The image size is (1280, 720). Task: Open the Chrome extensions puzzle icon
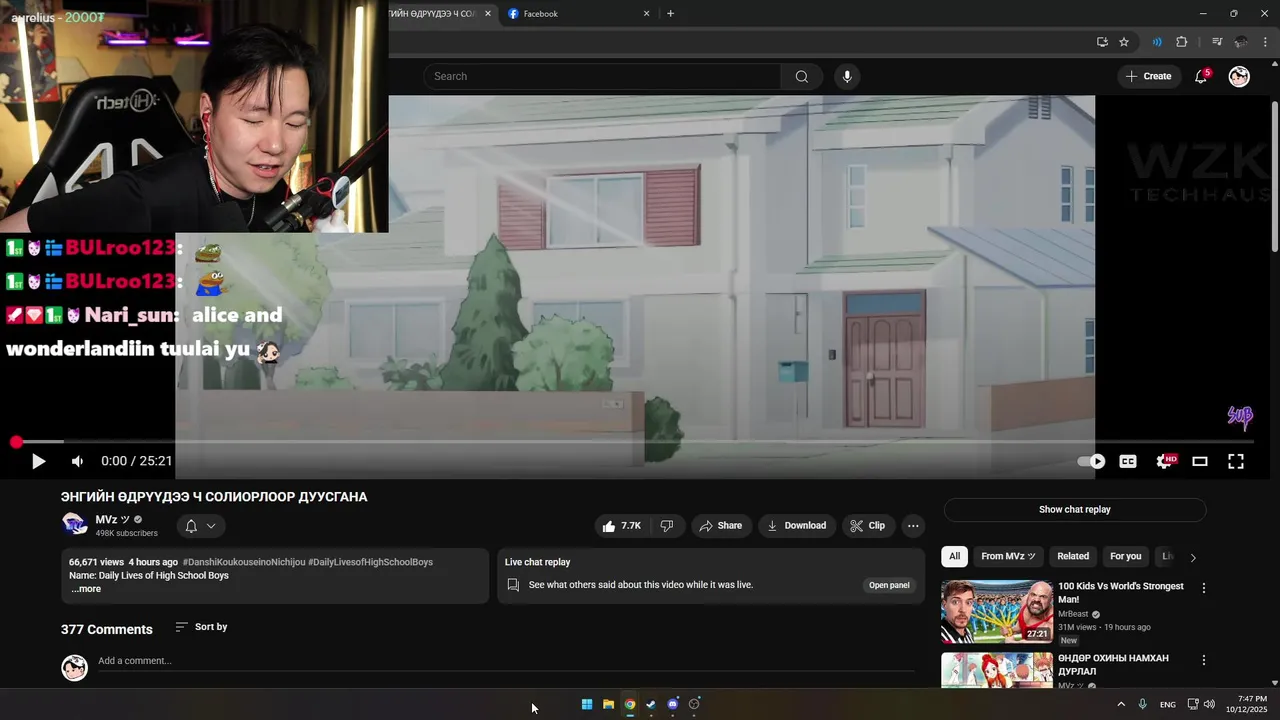(x=1181, y=42)
